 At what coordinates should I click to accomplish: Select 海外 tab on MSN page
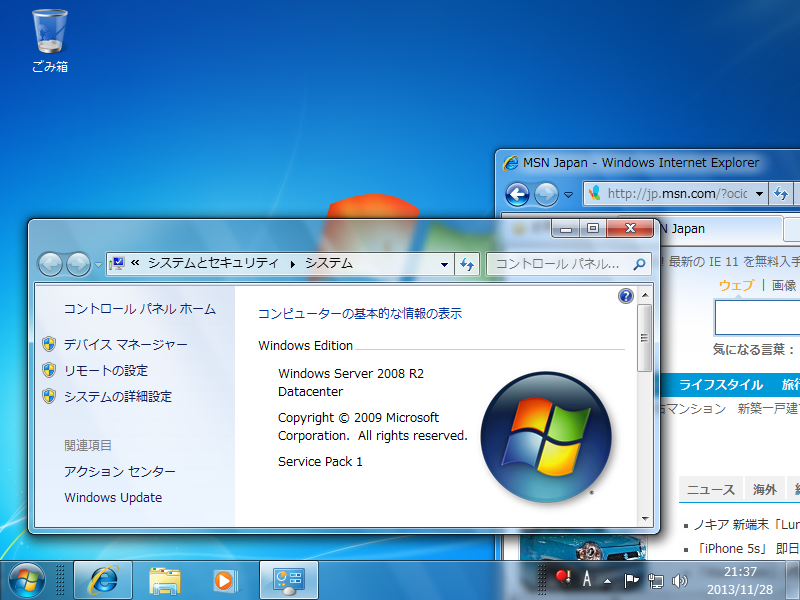pyautogui.click(x=765, y=490)
